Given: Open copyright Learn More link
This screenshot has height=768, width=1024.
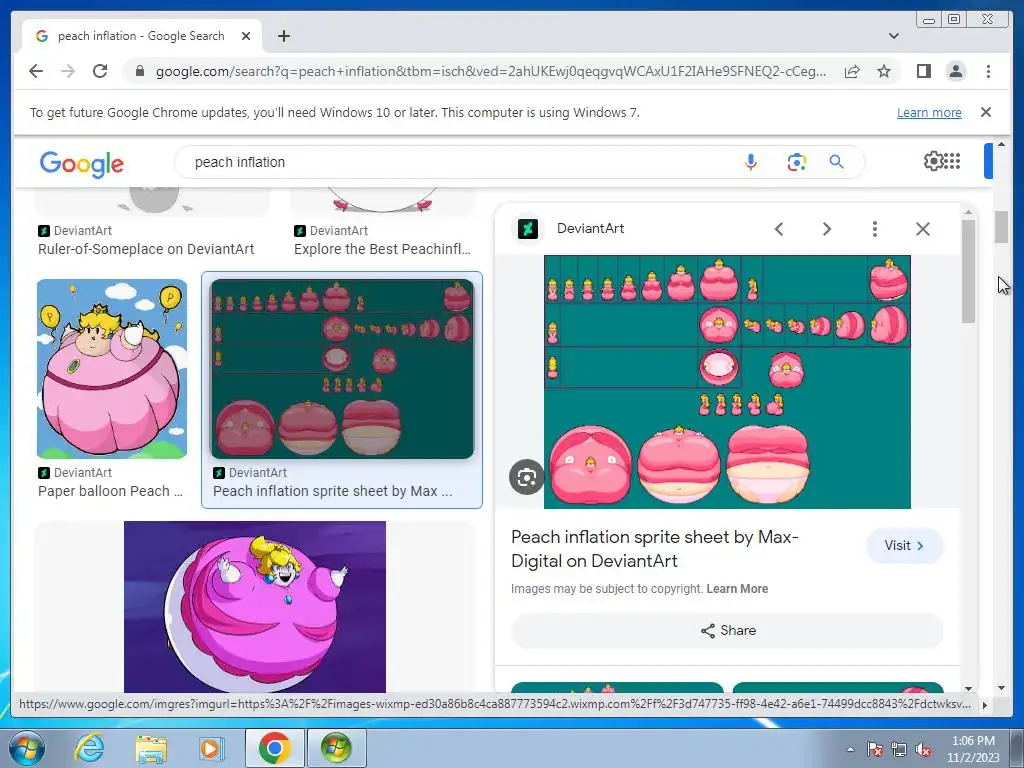Looking at the screenshot, I should coord(737,588).
